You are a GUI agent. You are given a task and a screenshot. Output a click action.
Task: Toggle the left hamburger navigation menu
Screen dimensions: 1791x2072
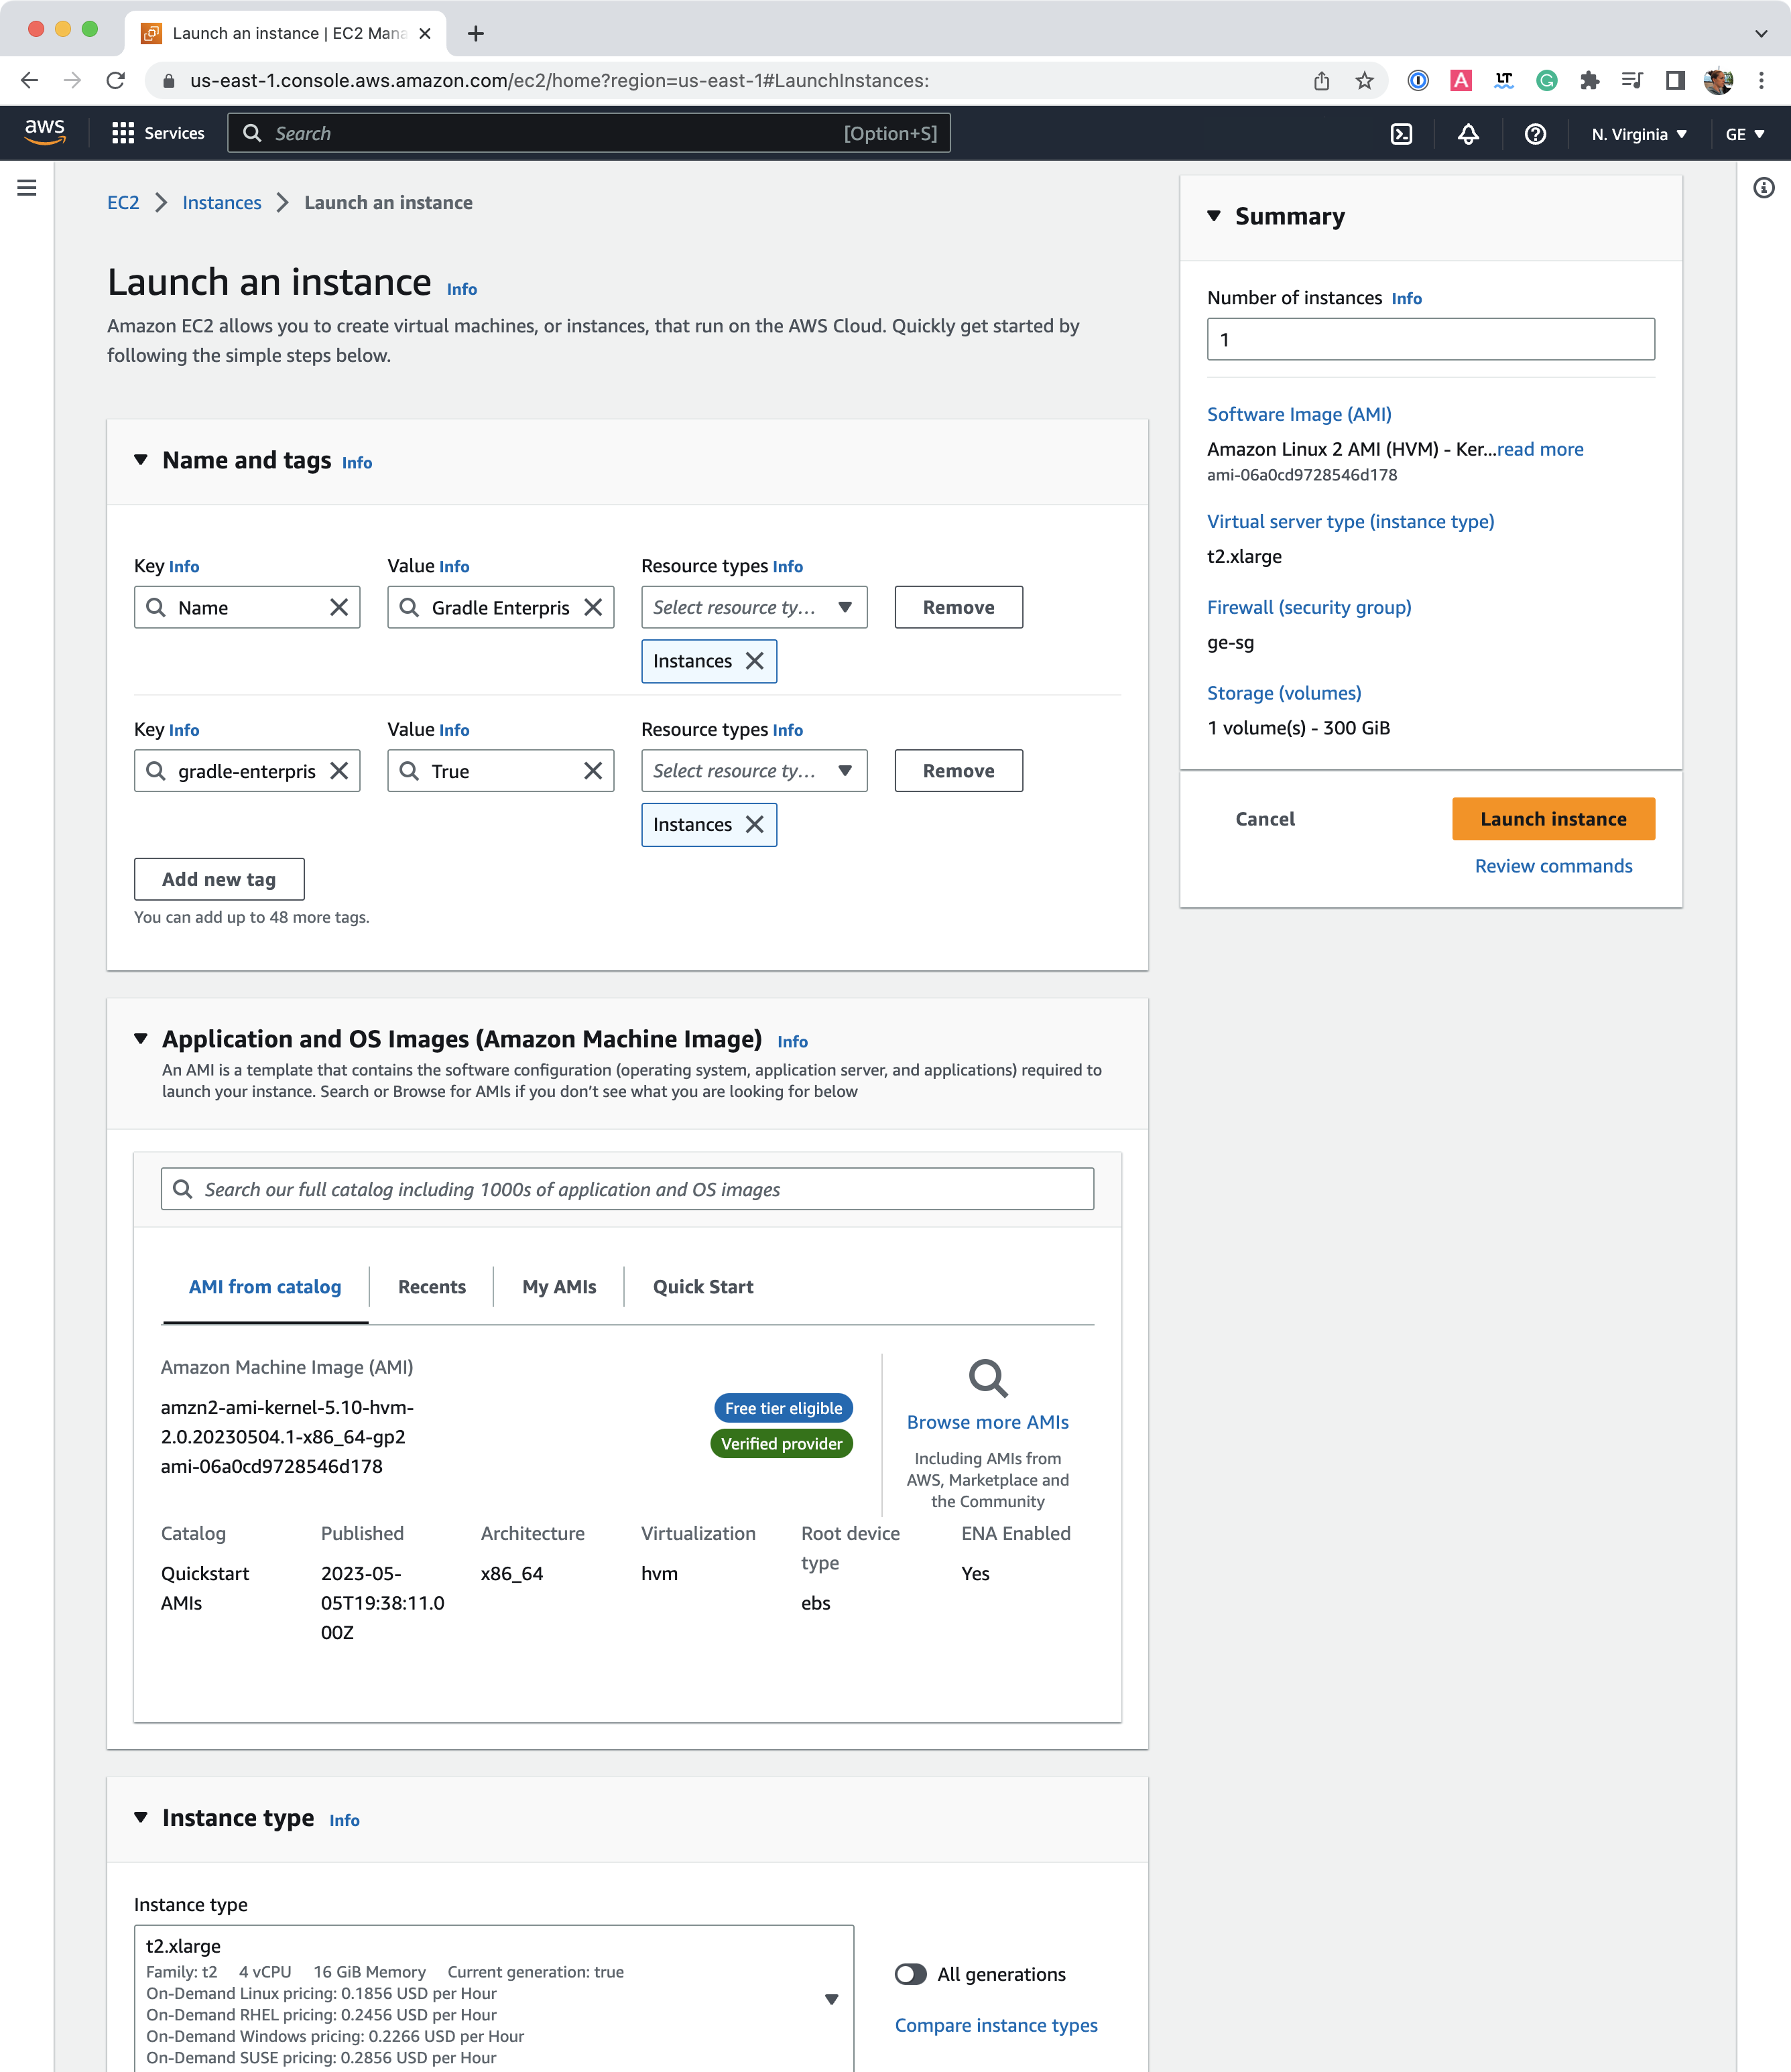pos(27,187)
